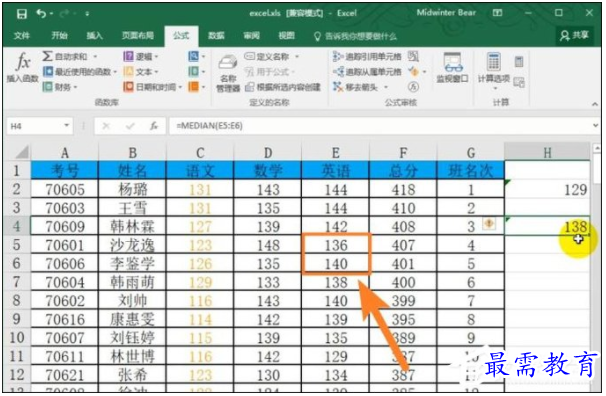This screenshot has height=396, width=606.
Task: Click the formula bar input field
Action: point(380,126)
